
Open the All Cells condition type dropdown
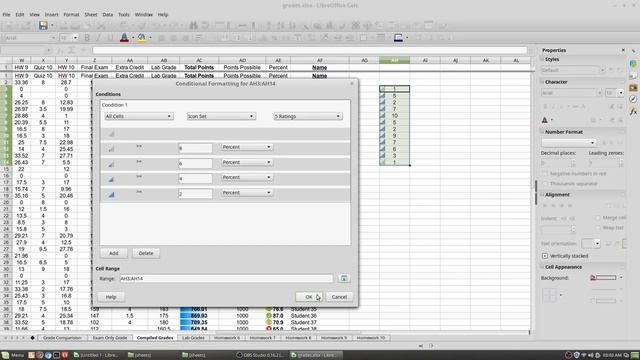pos(139,116)
